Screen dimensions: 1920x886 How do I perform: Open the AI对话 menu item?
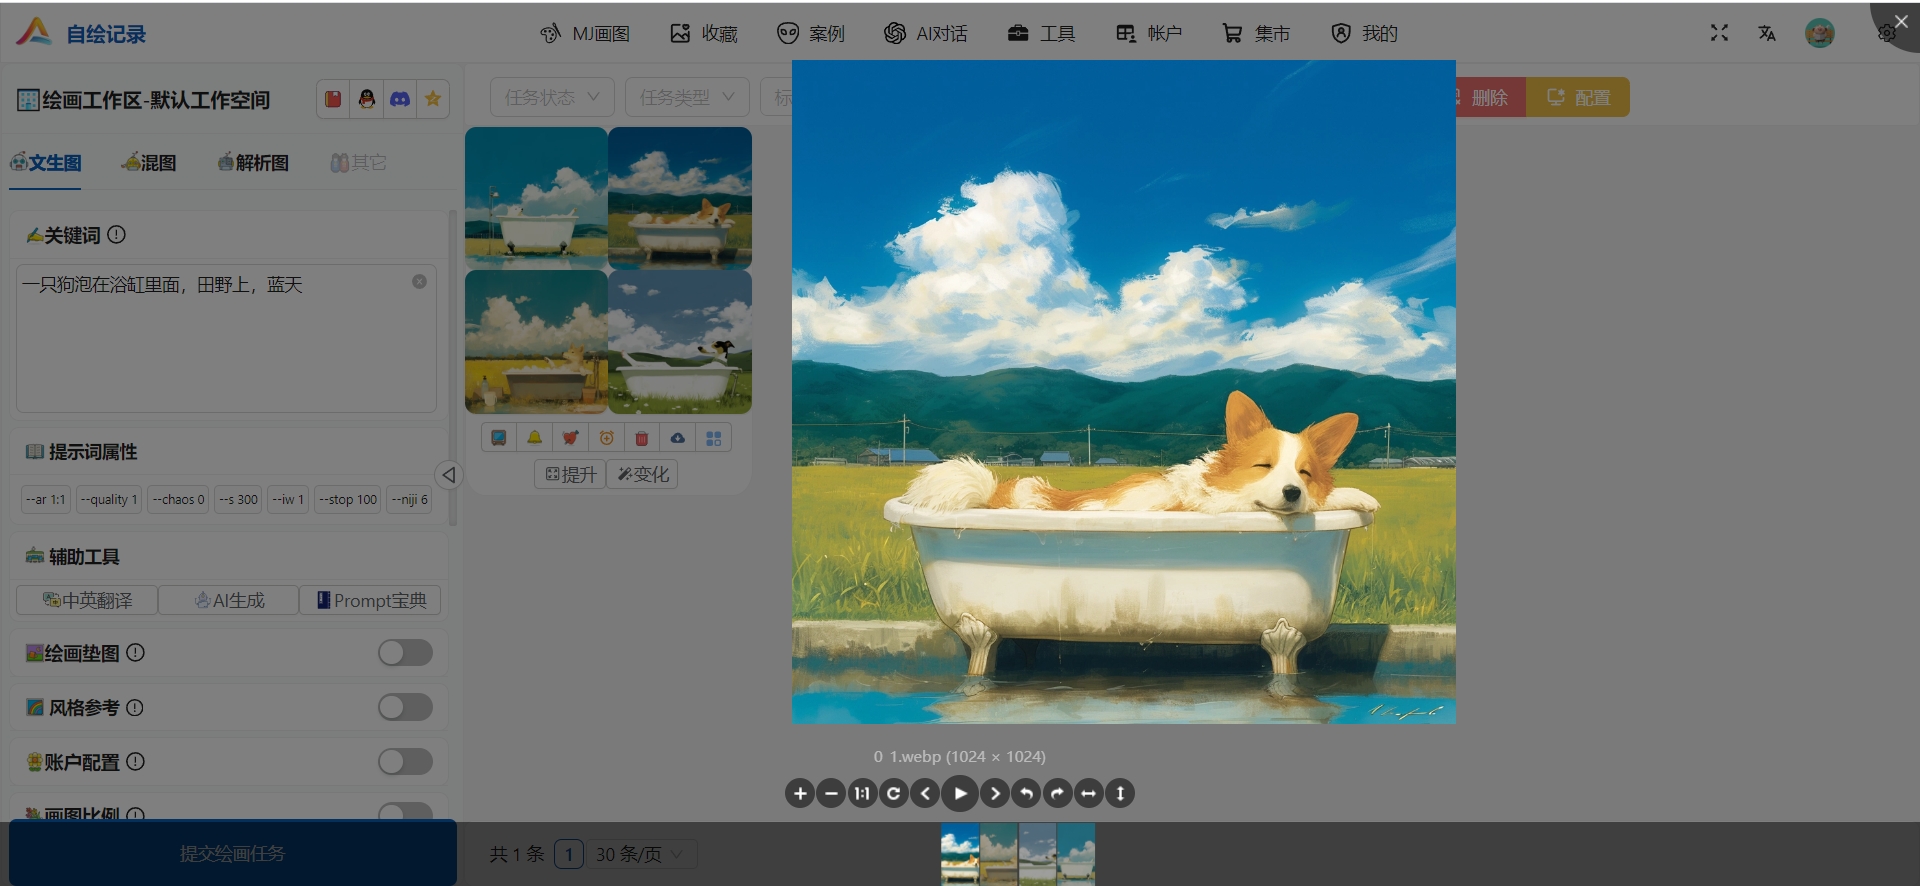tap(926, 34)
